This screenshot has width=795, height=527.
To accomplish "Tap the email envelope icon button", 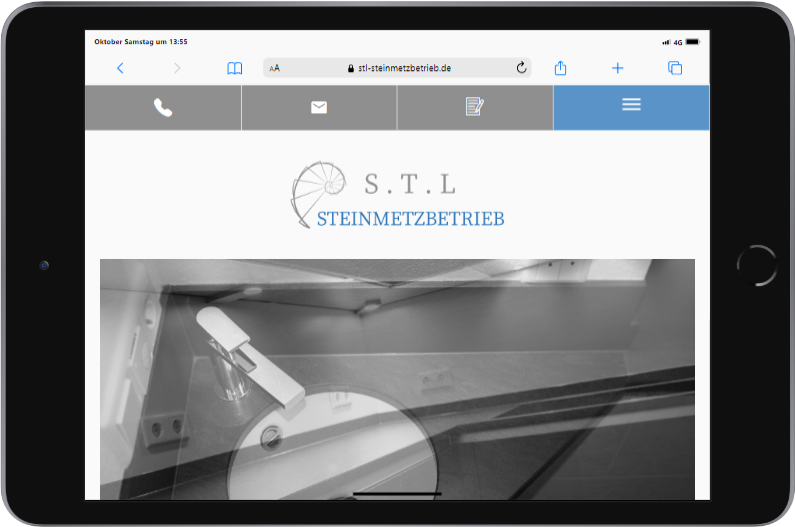I will click(319, 108).
